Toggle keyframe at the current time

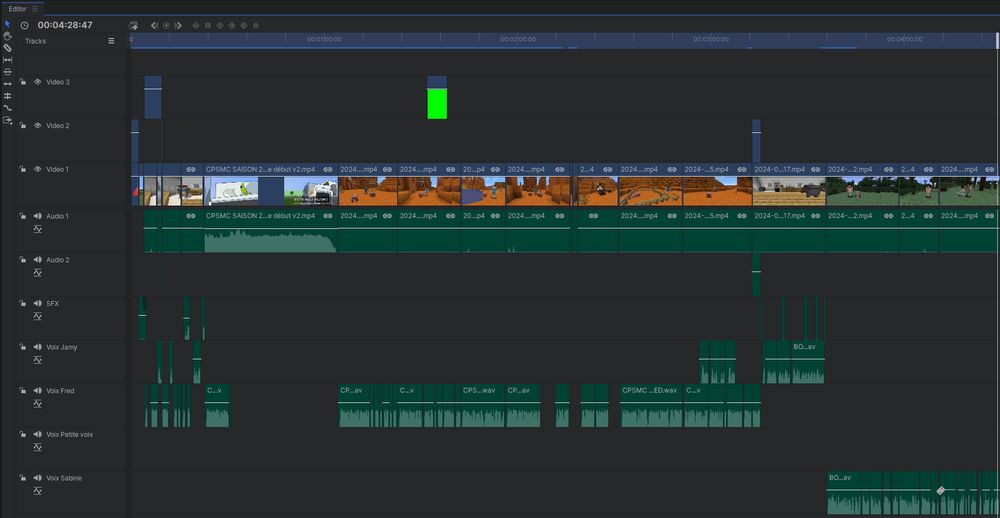coord(166,26)
